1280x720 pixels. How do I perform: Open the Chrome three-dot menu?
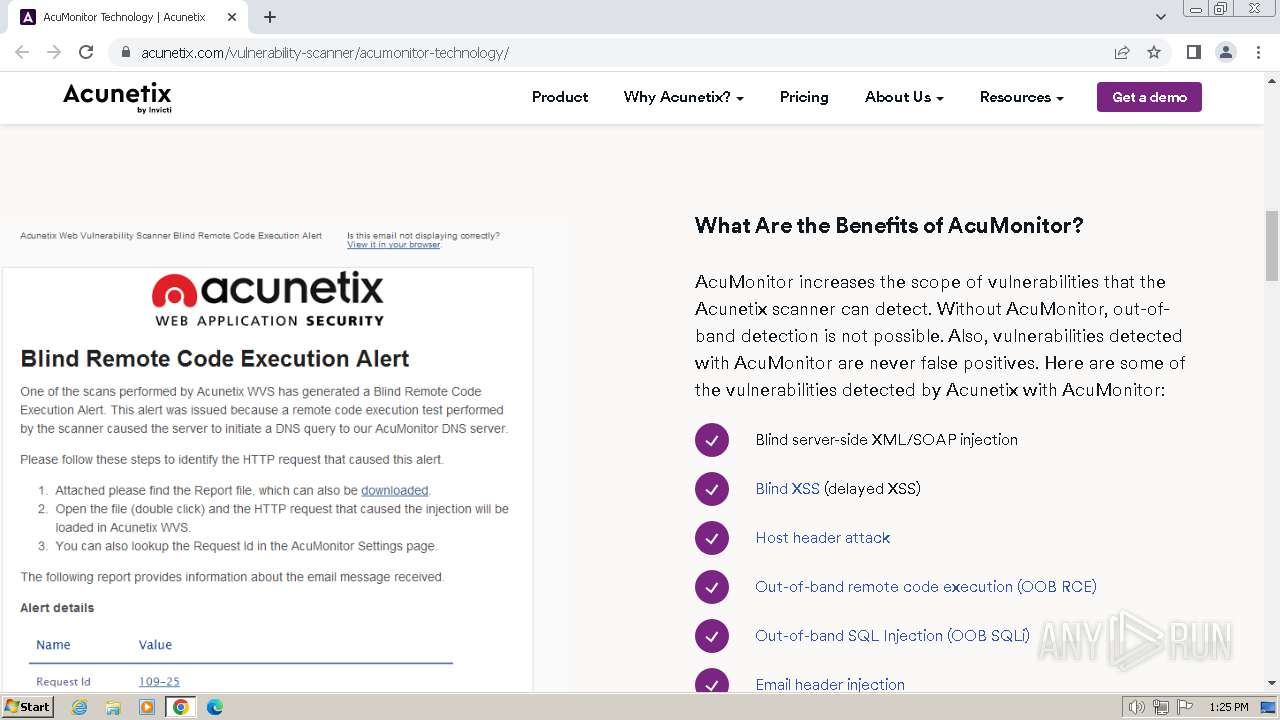coord(1258,52)
